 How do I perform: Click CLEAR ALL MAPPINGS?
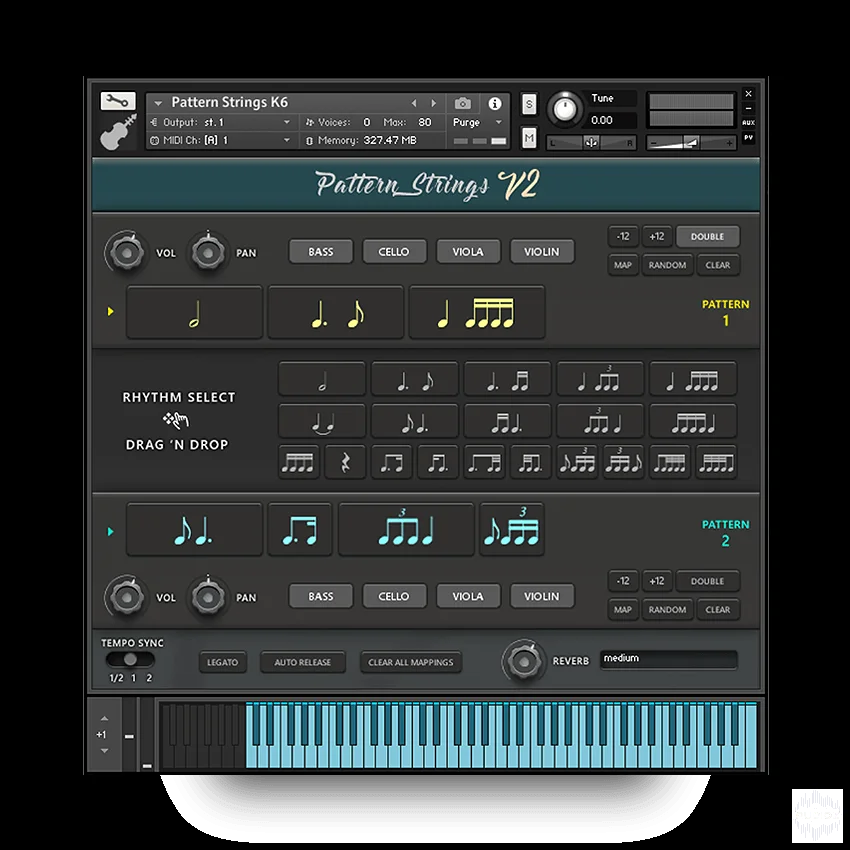tap(411, 662)
